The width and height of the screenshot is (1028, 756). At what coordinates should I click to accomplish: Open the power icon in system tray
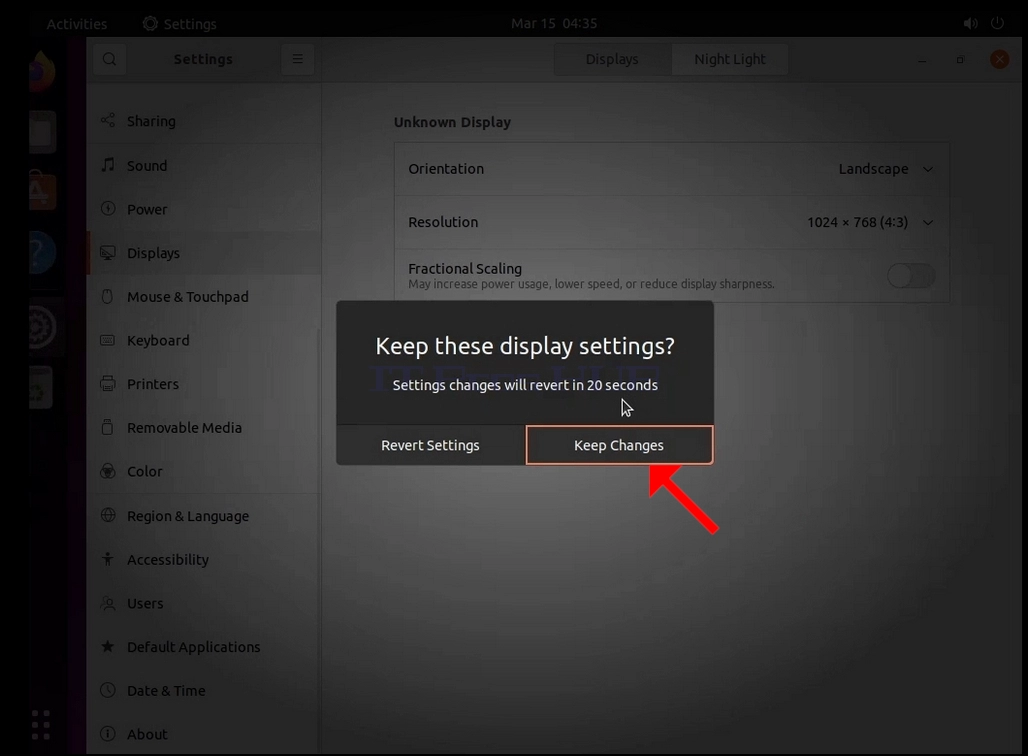(997, 24)
